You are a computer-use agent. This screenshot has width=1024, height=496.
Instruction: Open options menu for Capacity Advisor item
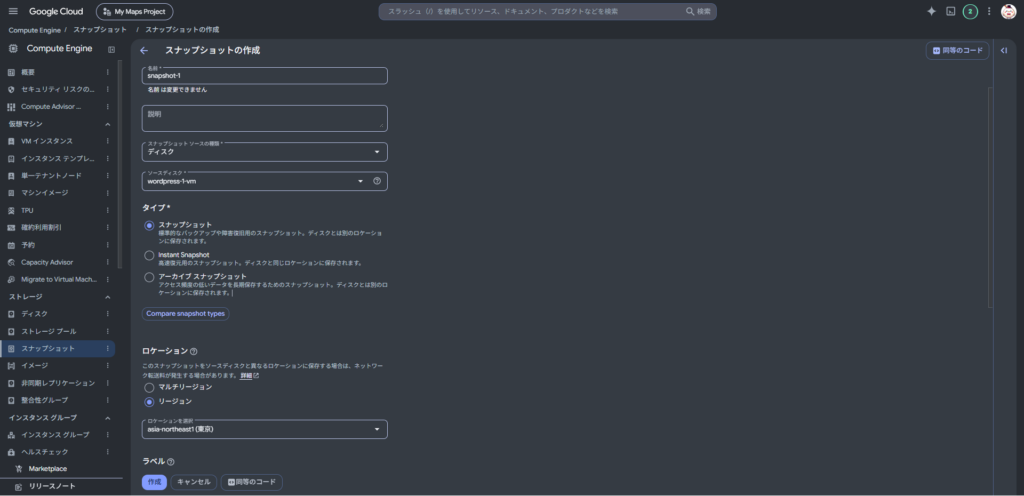pos(108,262)
